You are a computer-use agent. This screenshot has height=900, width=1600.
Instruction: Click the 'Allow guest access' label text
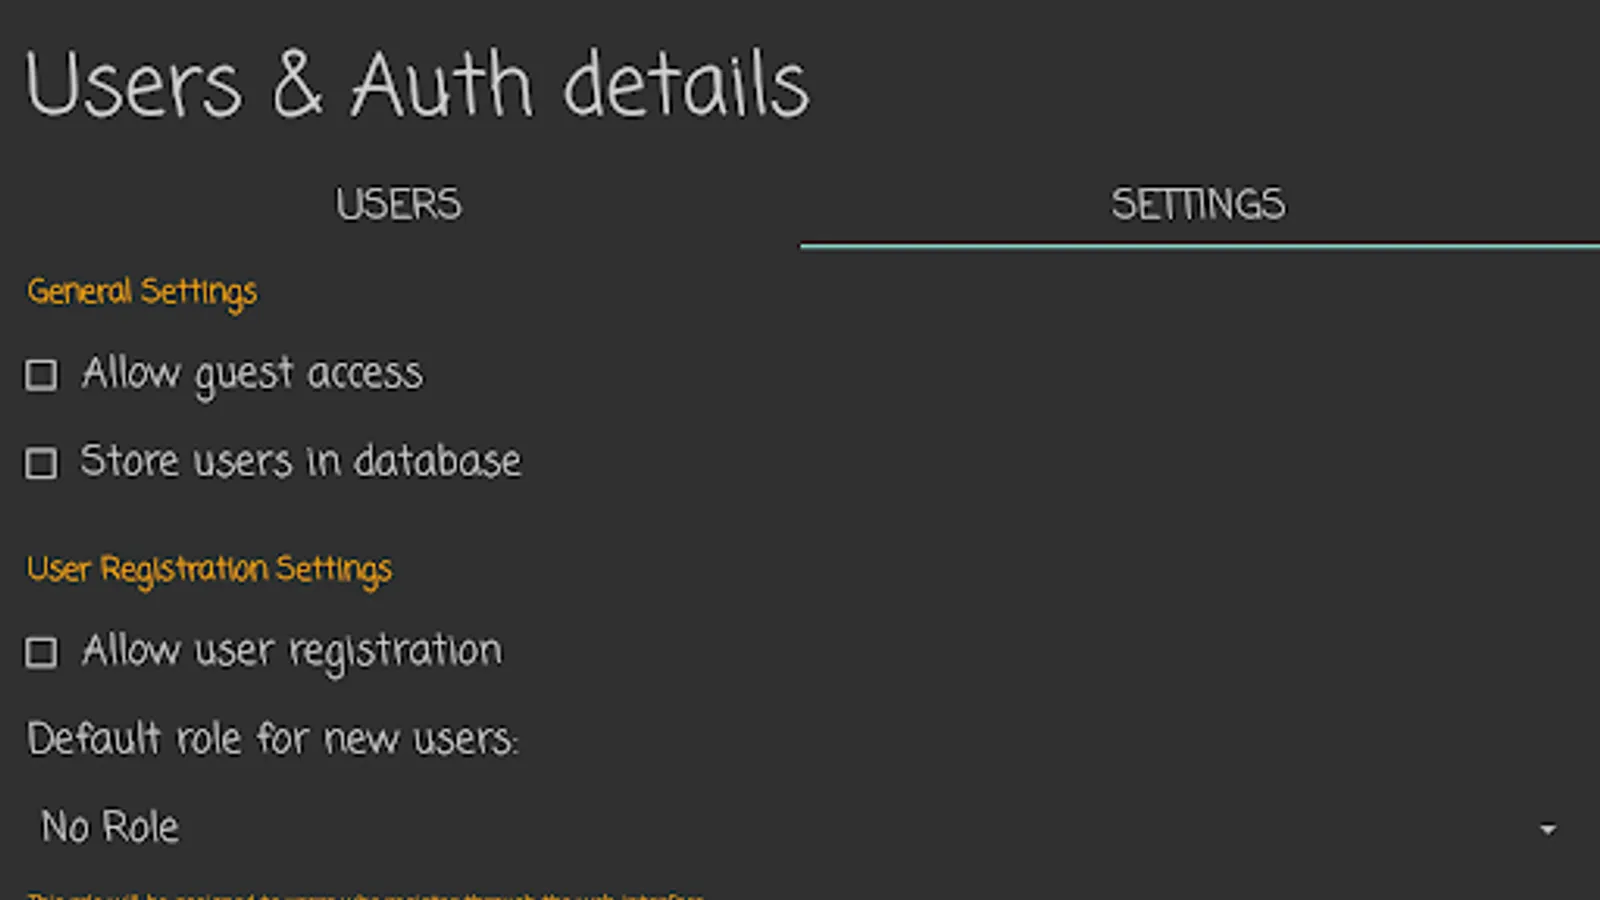[252, 374]
